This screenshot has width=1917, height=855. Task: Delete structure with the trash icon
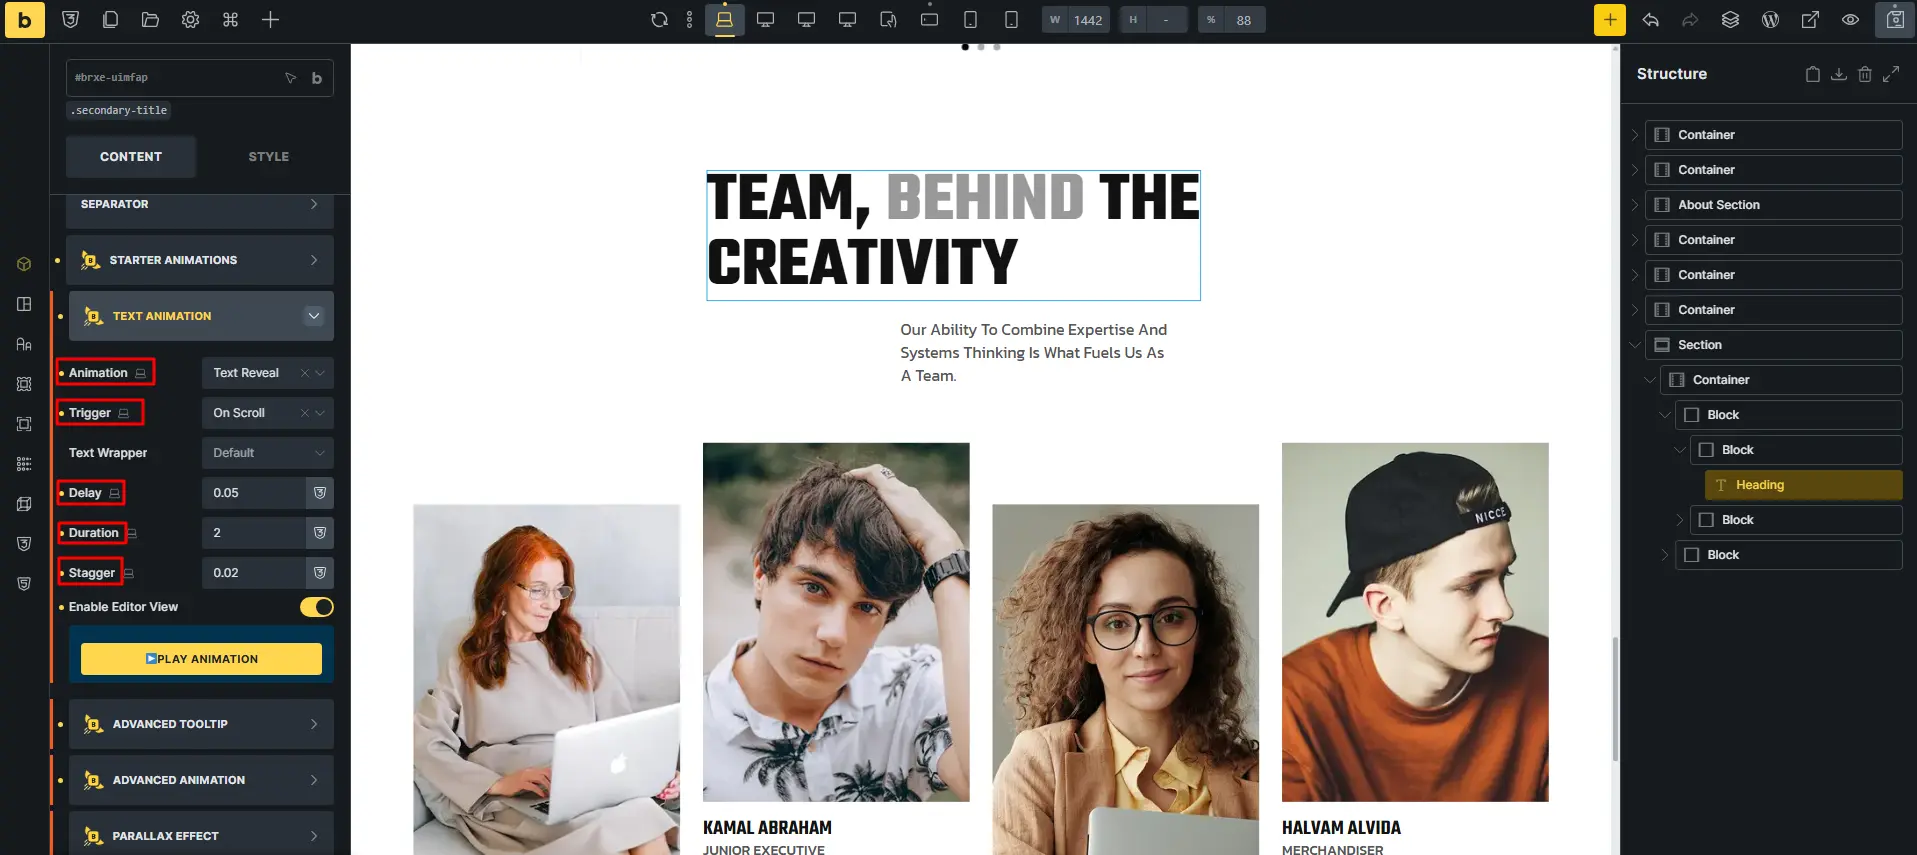1864,74
